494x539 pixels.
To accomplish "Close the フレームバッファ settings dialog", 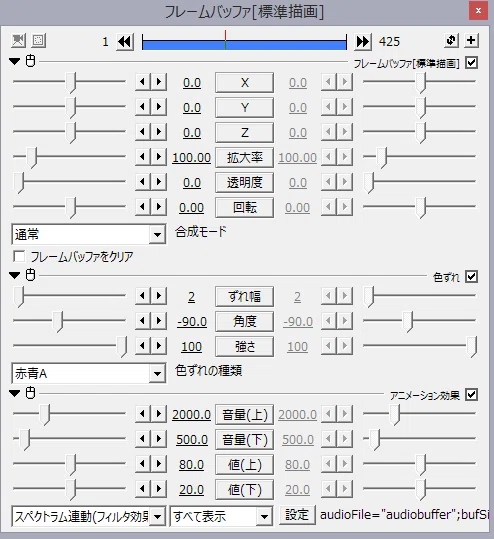I will coord(478,11).
